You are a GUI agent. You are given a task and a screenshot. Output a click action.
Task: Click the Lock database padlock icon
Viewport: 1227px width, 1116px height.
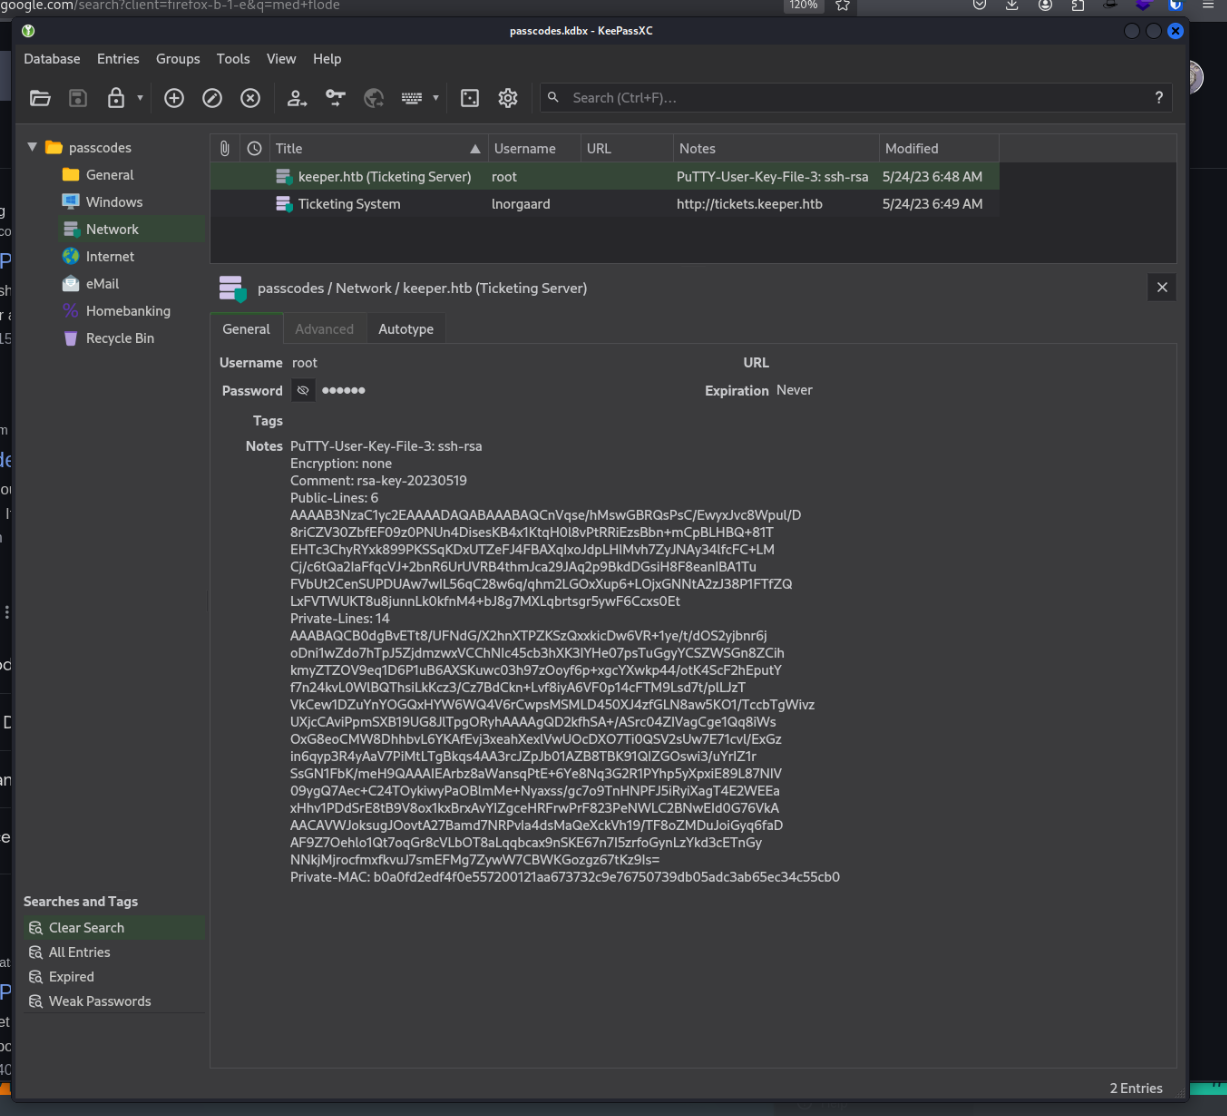point(116,98)
